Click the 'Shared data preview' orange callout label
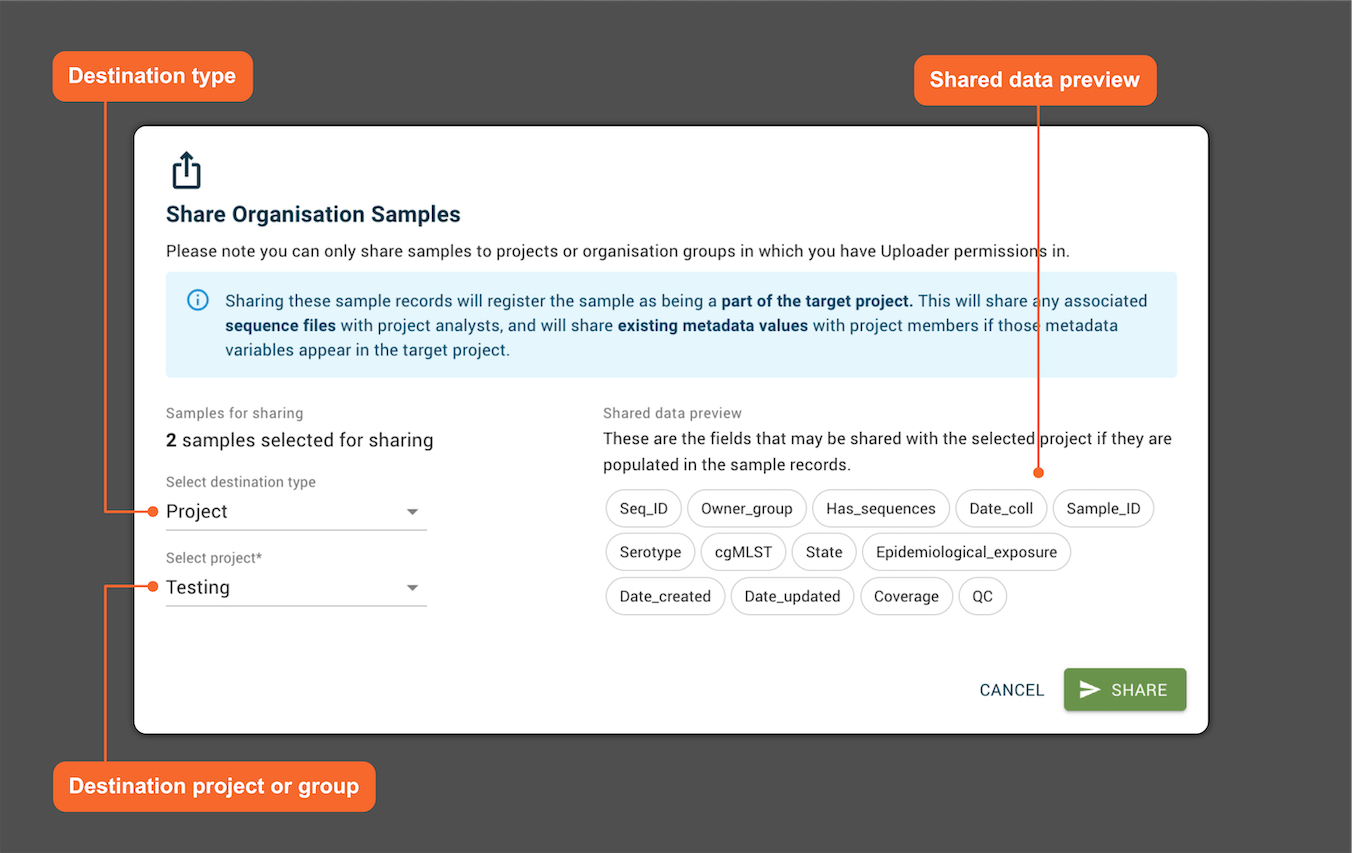This screenshot has width=1352, height=853. [x=1034, y=79]
